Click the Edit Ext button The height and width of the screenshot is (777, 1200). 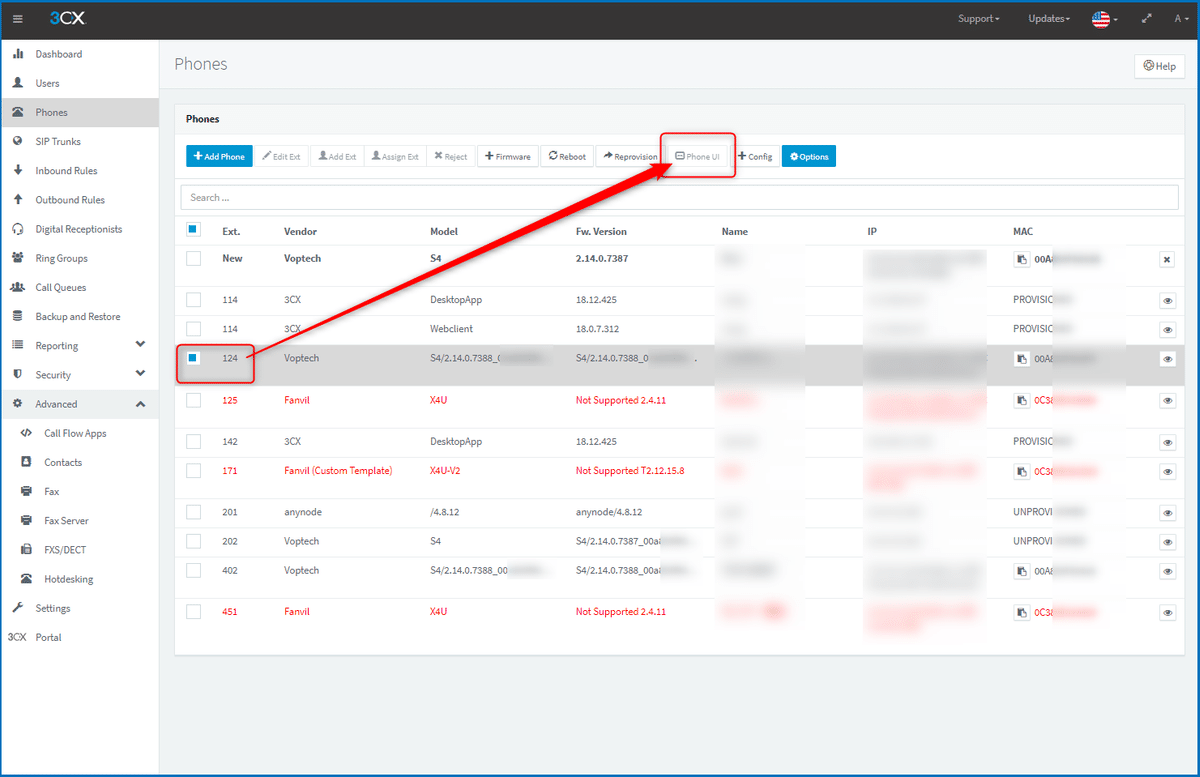coord(281,156)
